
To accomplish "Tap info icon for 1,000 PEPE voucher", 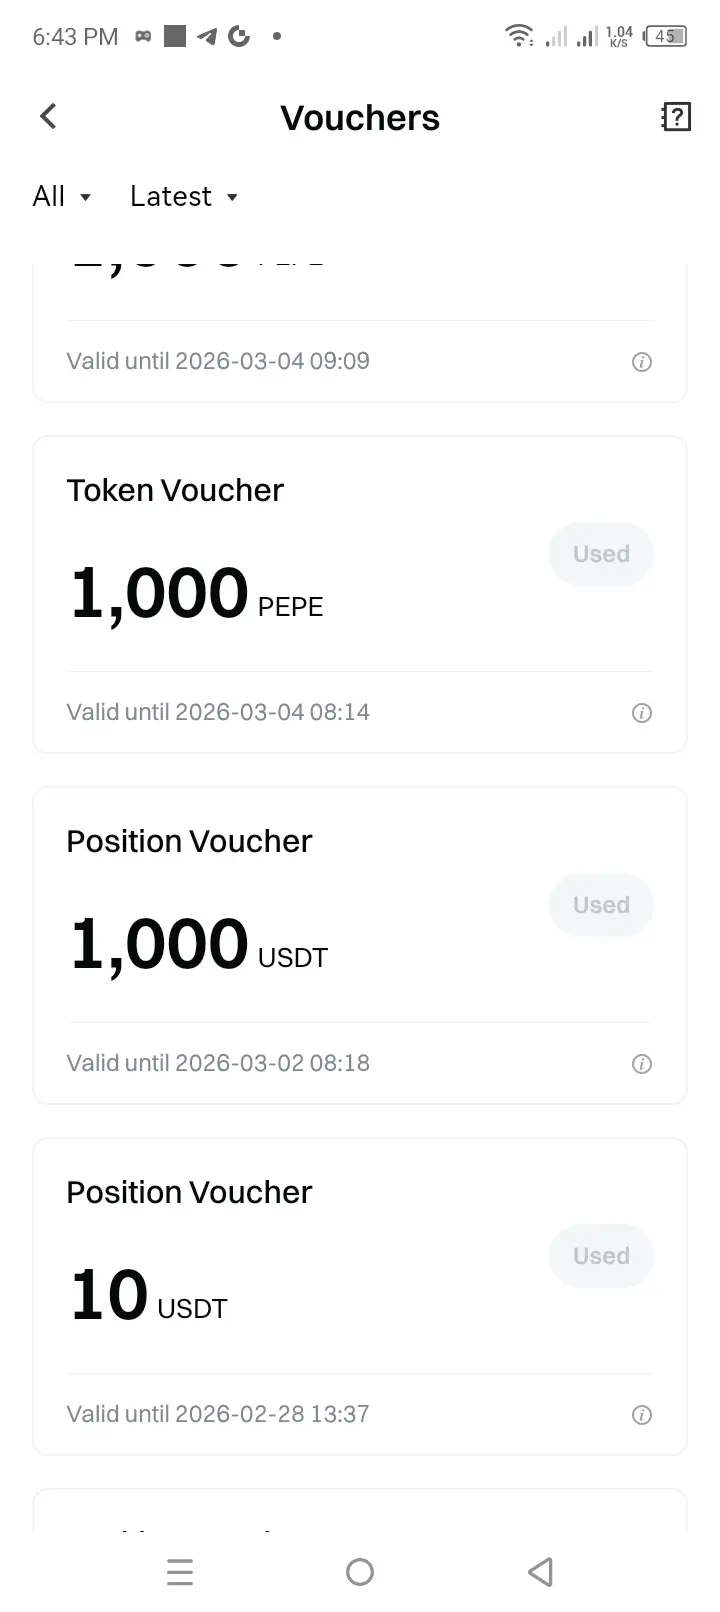I will (642, 713).
